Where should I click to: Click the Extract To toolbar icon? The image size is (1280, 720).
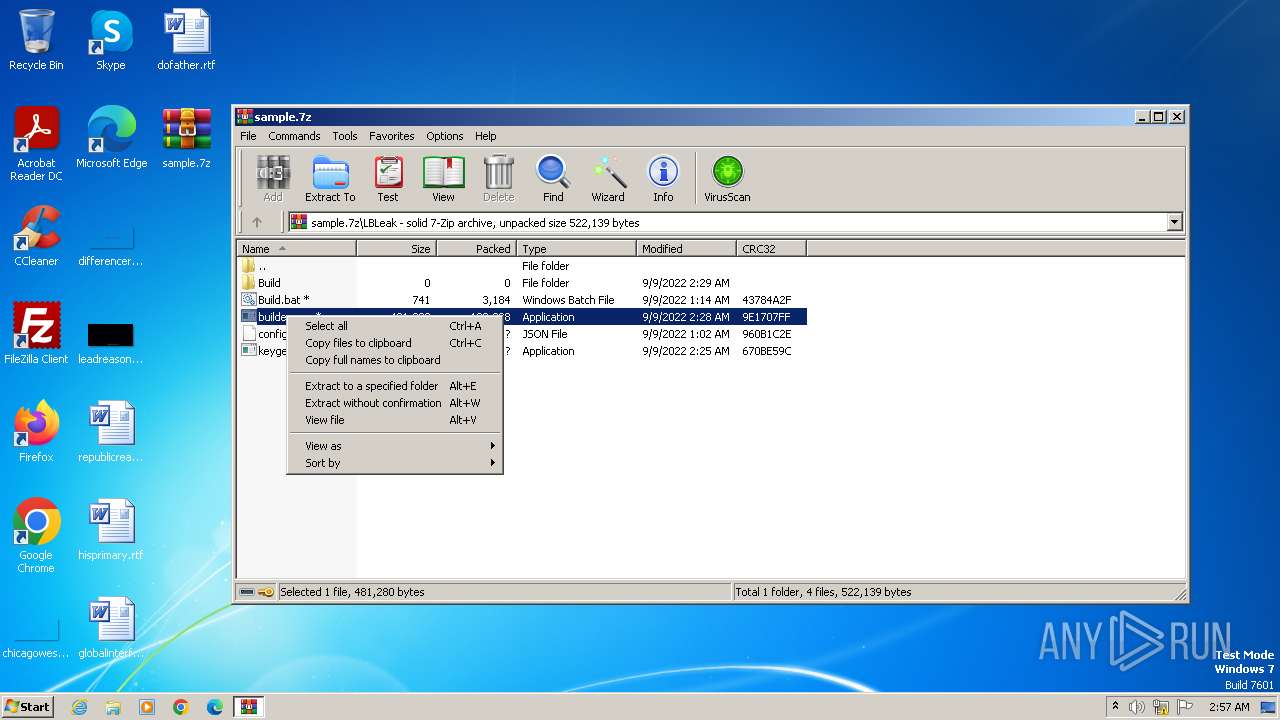(330, 179)
